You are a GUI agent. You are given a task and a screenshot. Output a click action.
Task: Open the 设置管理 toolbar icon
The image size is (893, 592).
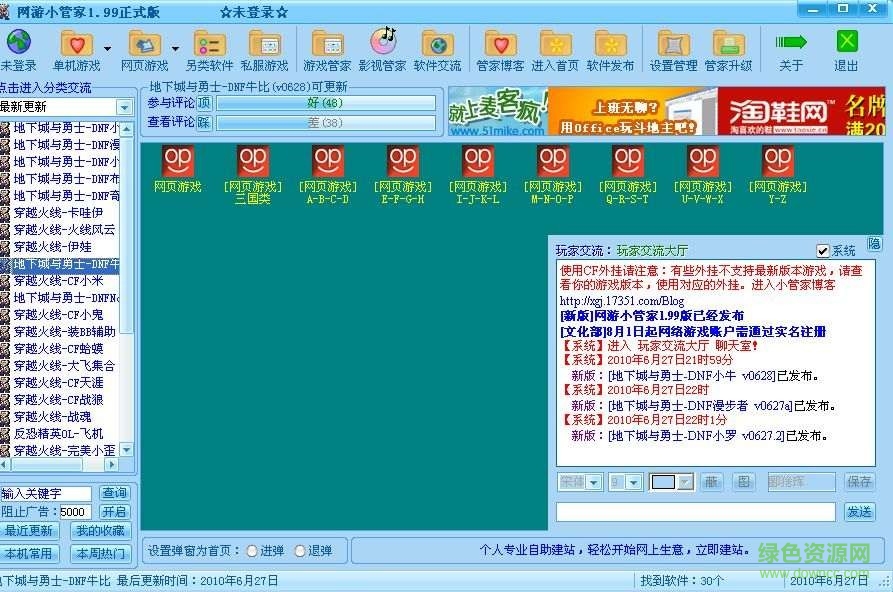[x=674, y=43]
